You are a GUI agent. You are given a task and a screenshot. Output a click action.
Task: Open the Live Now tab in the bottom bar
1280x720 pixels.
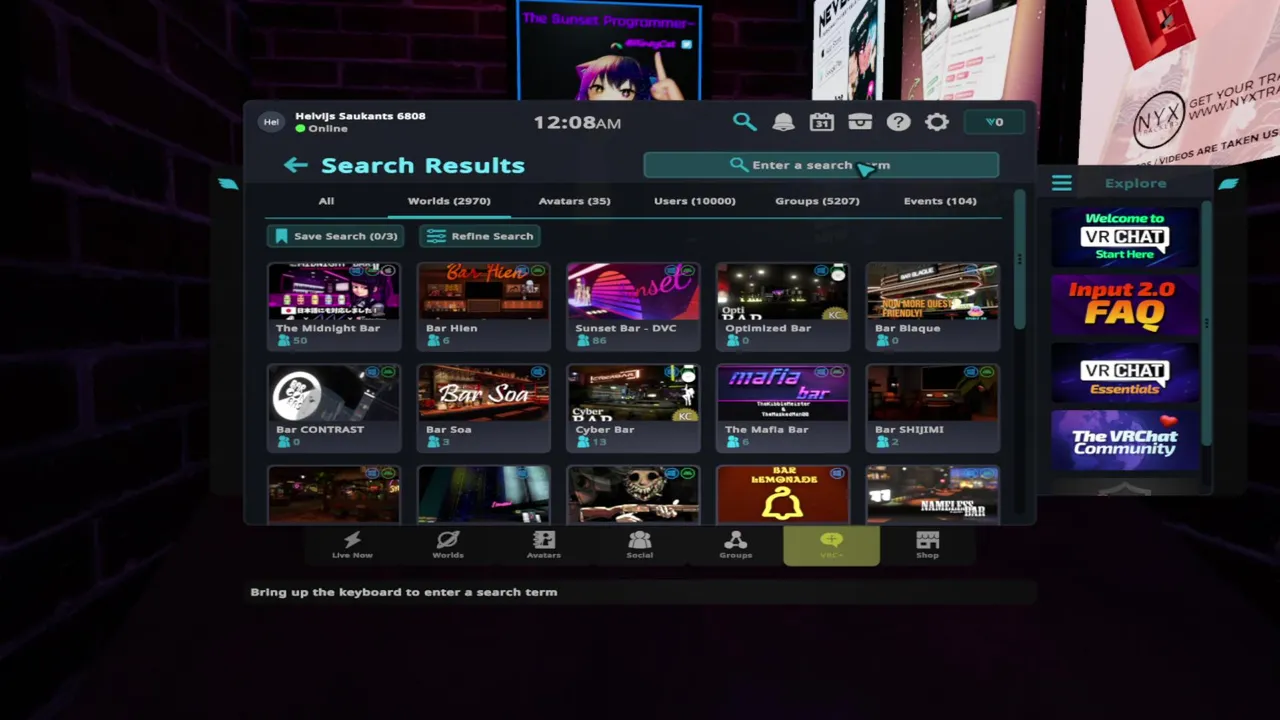coord(352,546)
